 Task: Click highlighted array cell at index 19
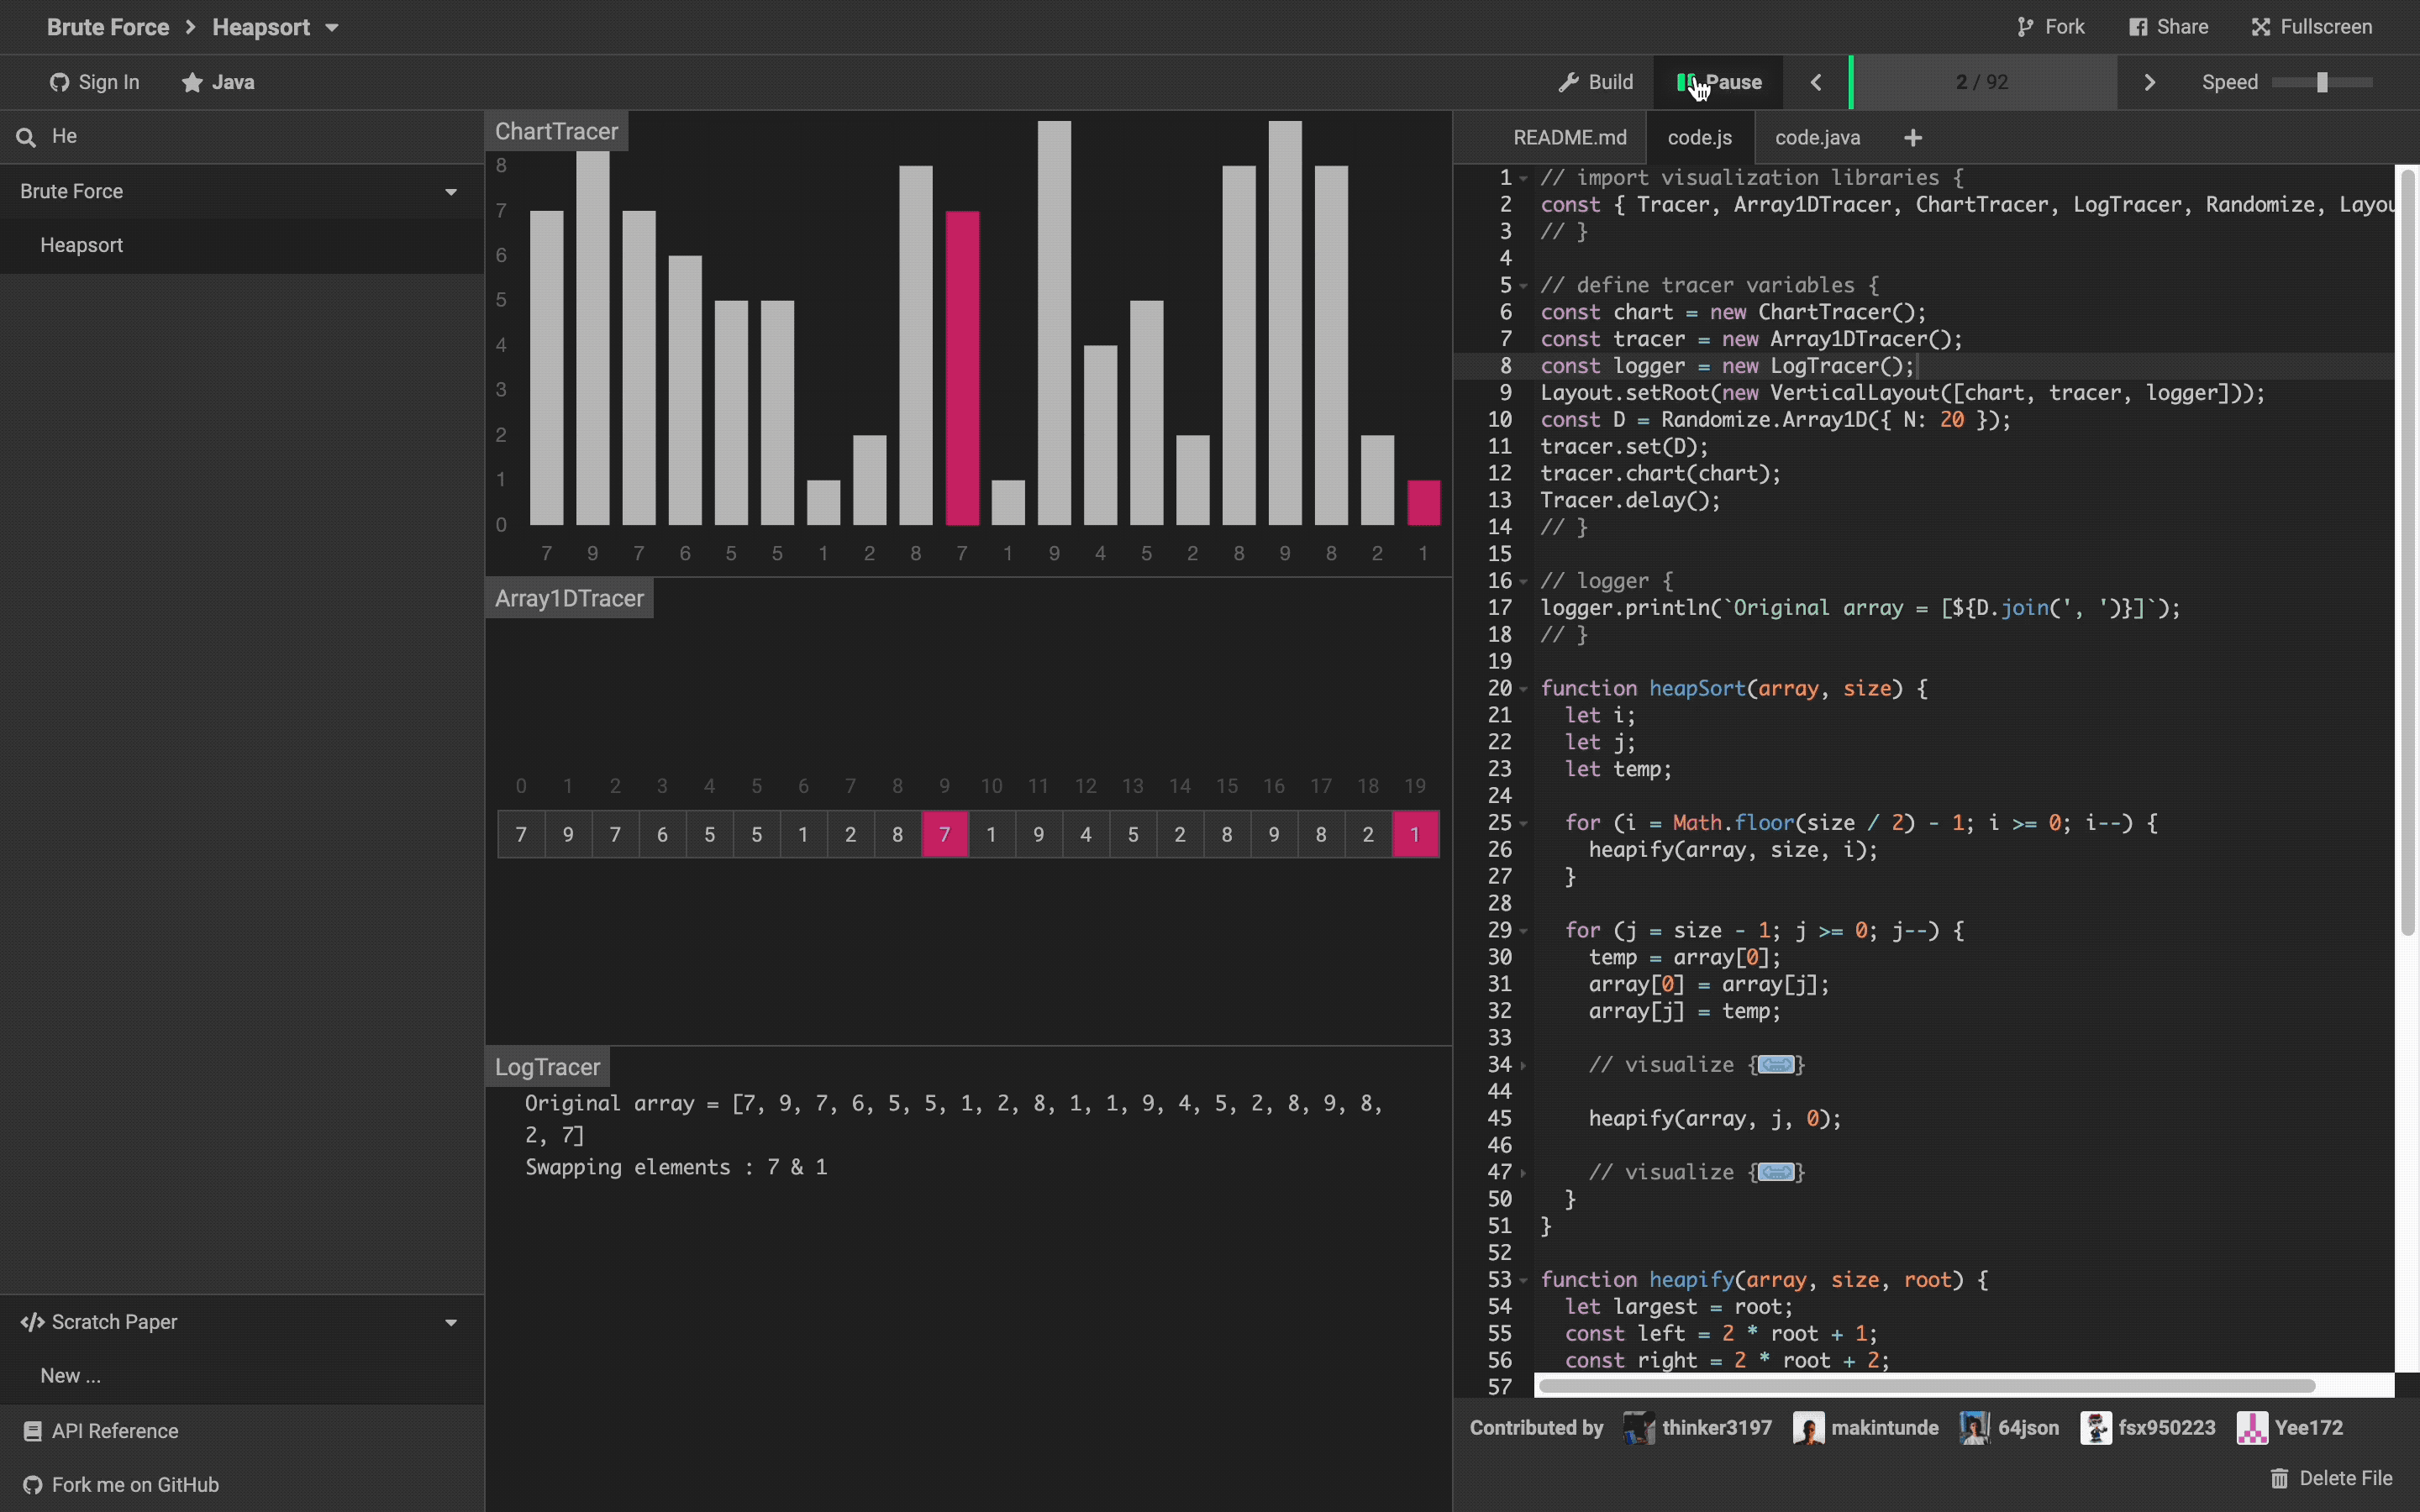point(1415,834)
